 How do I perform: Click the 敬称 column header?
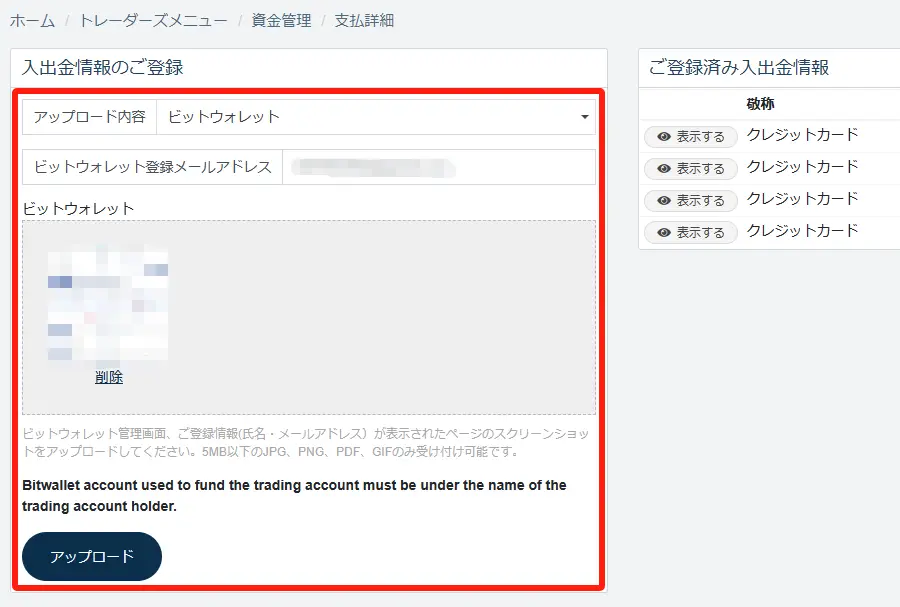(760, 104)
